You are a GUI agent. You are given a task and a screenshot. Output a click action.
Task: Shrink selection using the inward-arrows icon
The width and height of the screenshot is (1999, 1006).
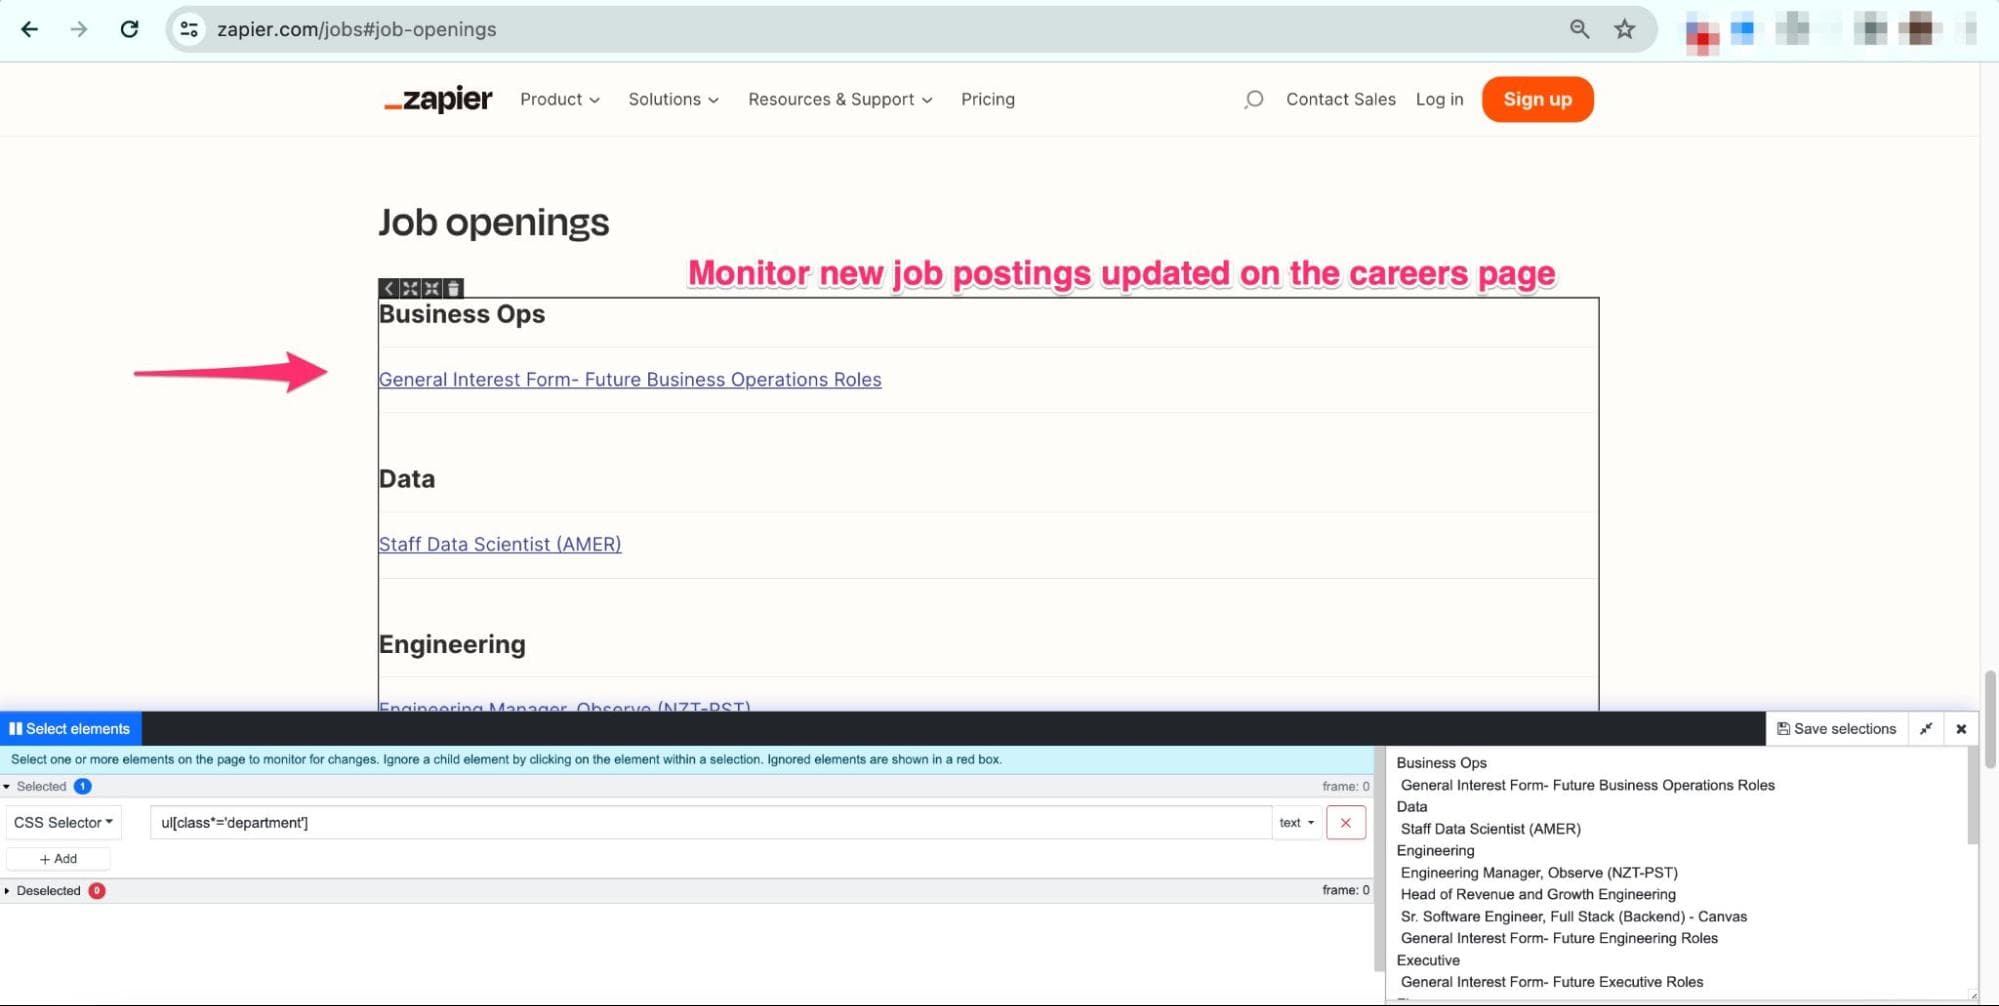pos(432,289)
